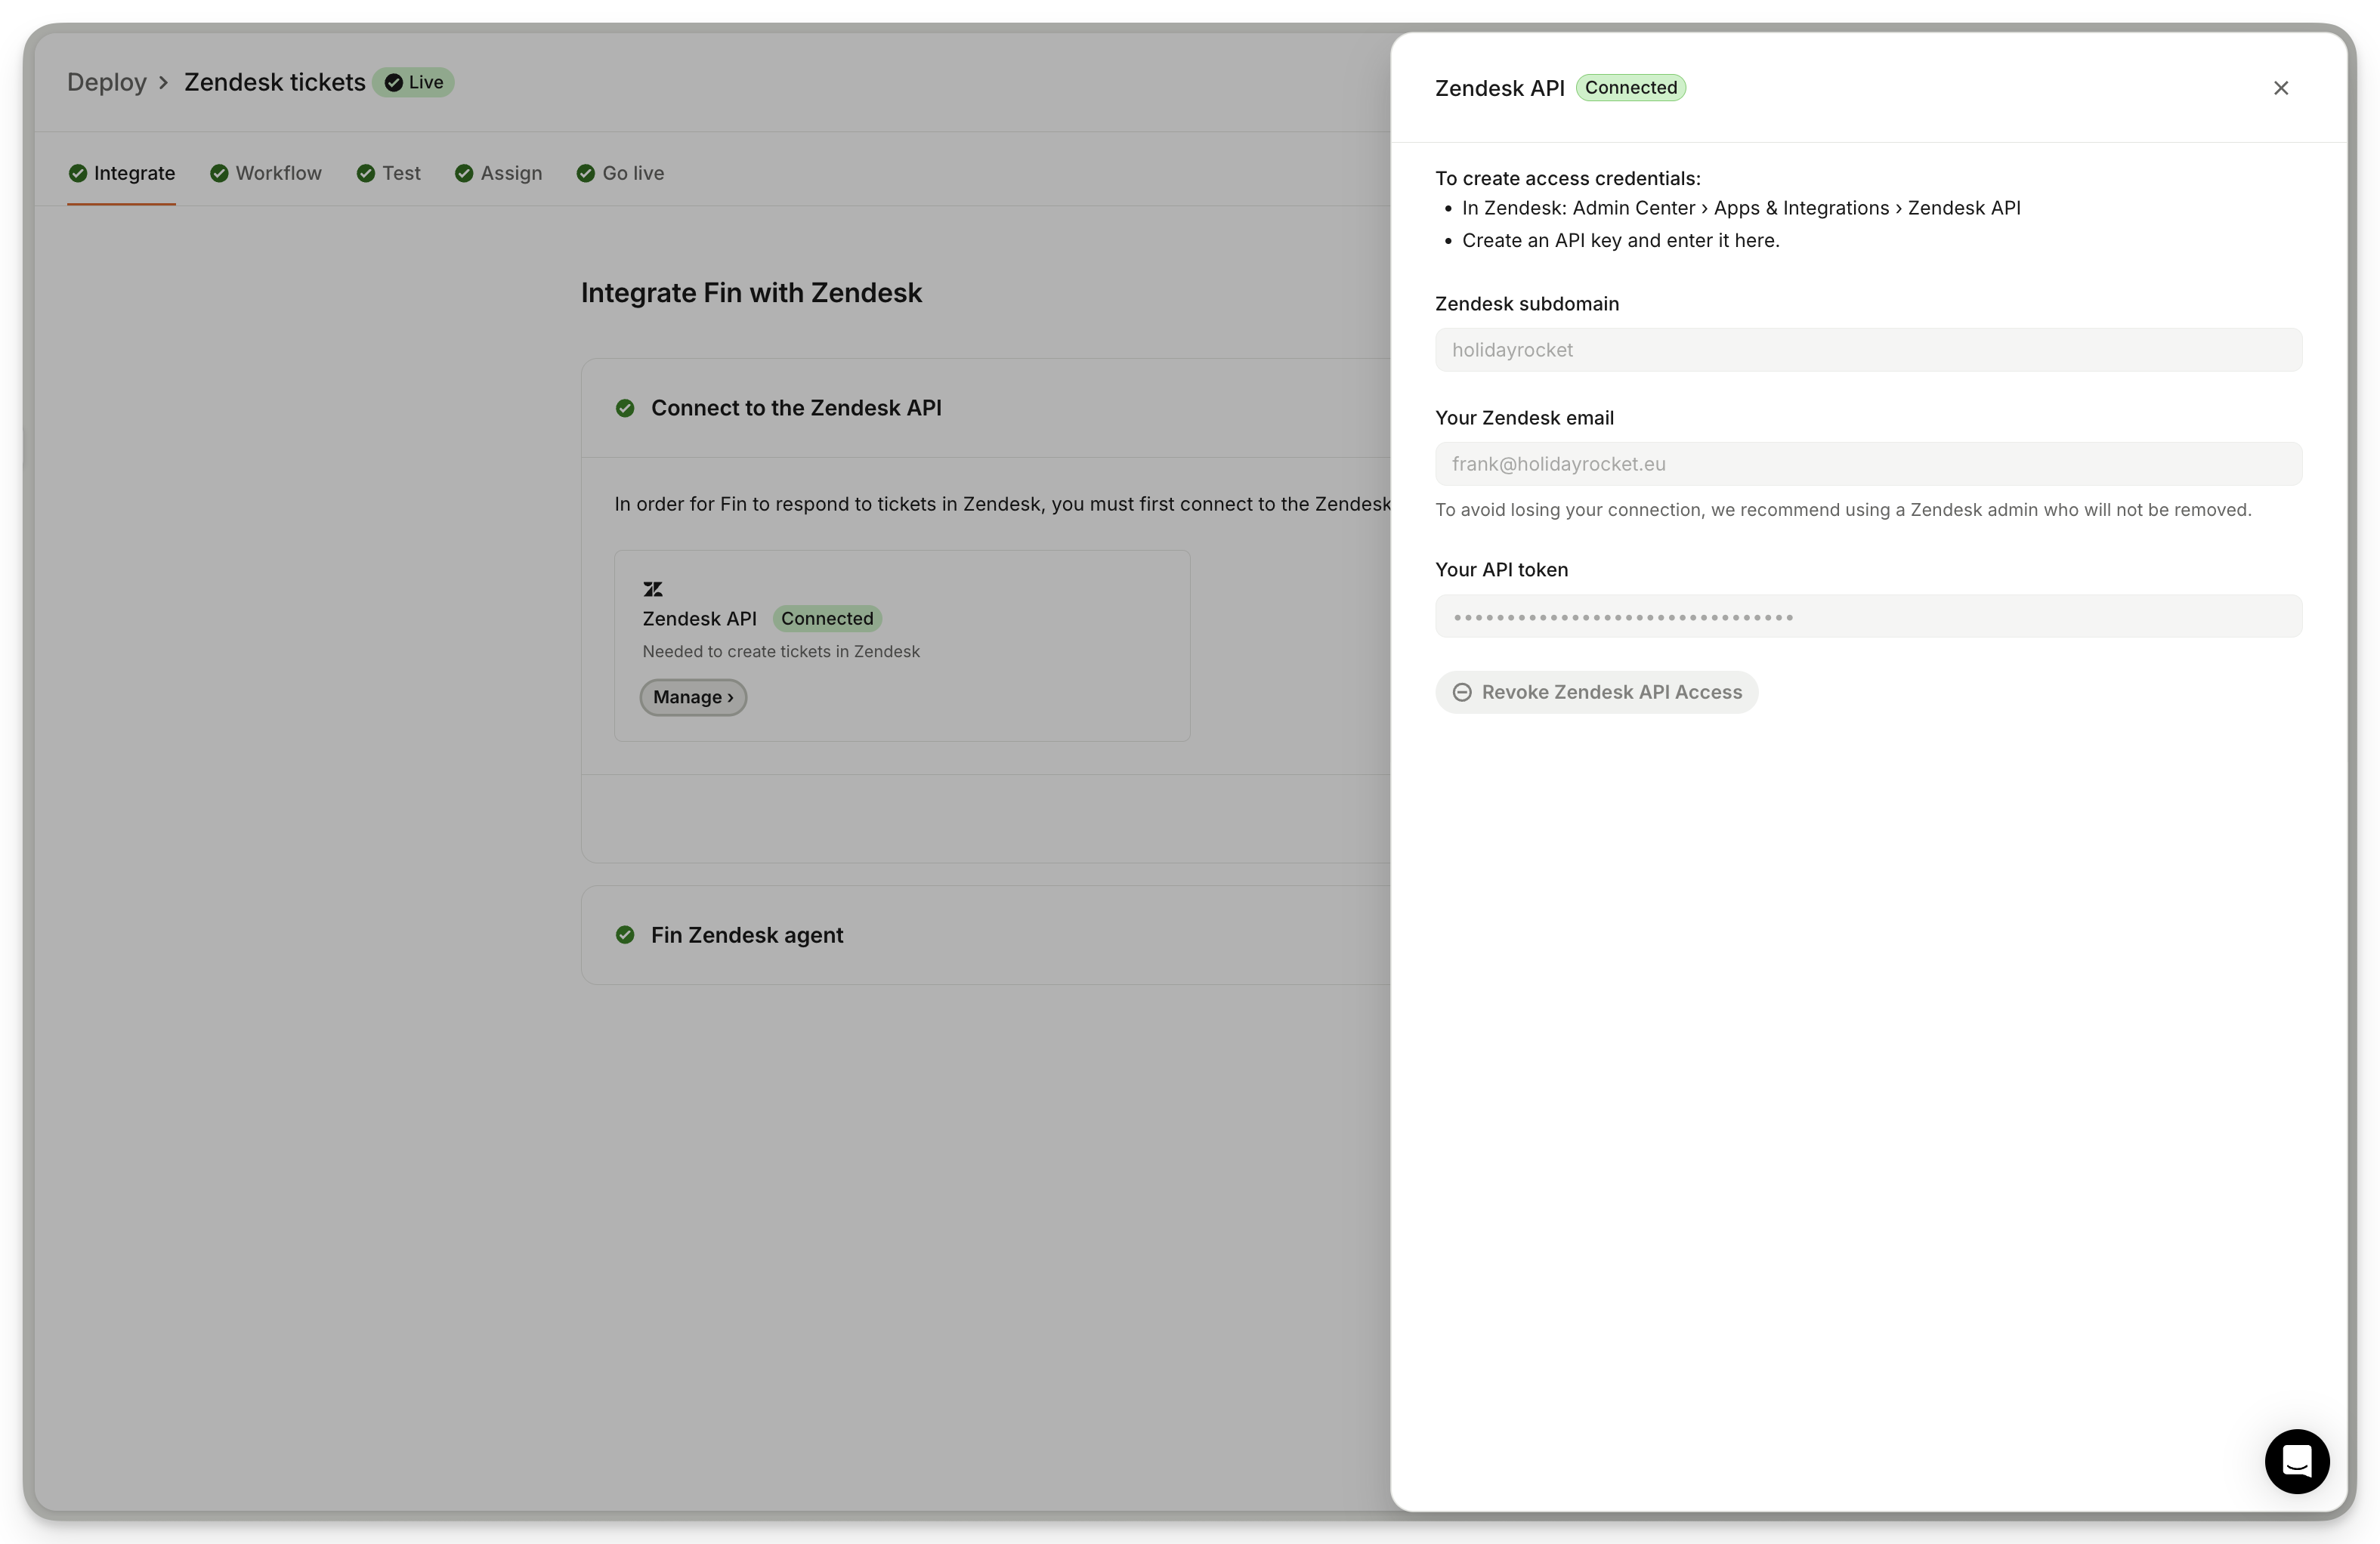This screenshot has height=1544, width=2380.
Task: Click the Zendesk logo icon in card
Action: [653, 589]
